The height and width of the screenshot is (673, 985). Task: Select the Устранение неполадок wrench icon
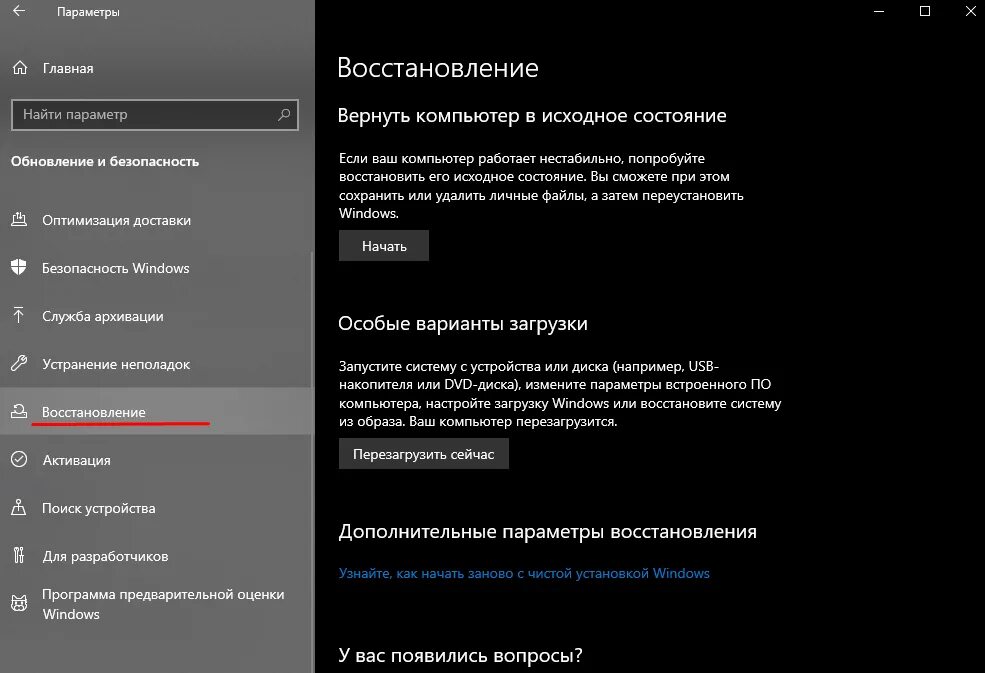pos(20,364)
